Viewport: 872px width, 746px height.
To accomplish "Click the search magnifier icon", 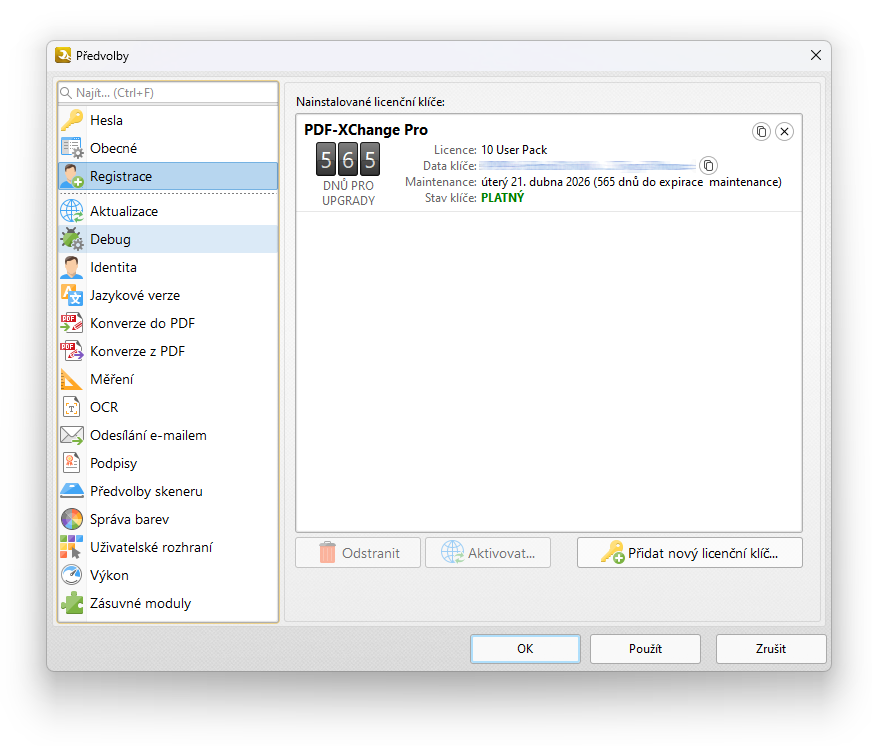I will coord(66,92).
